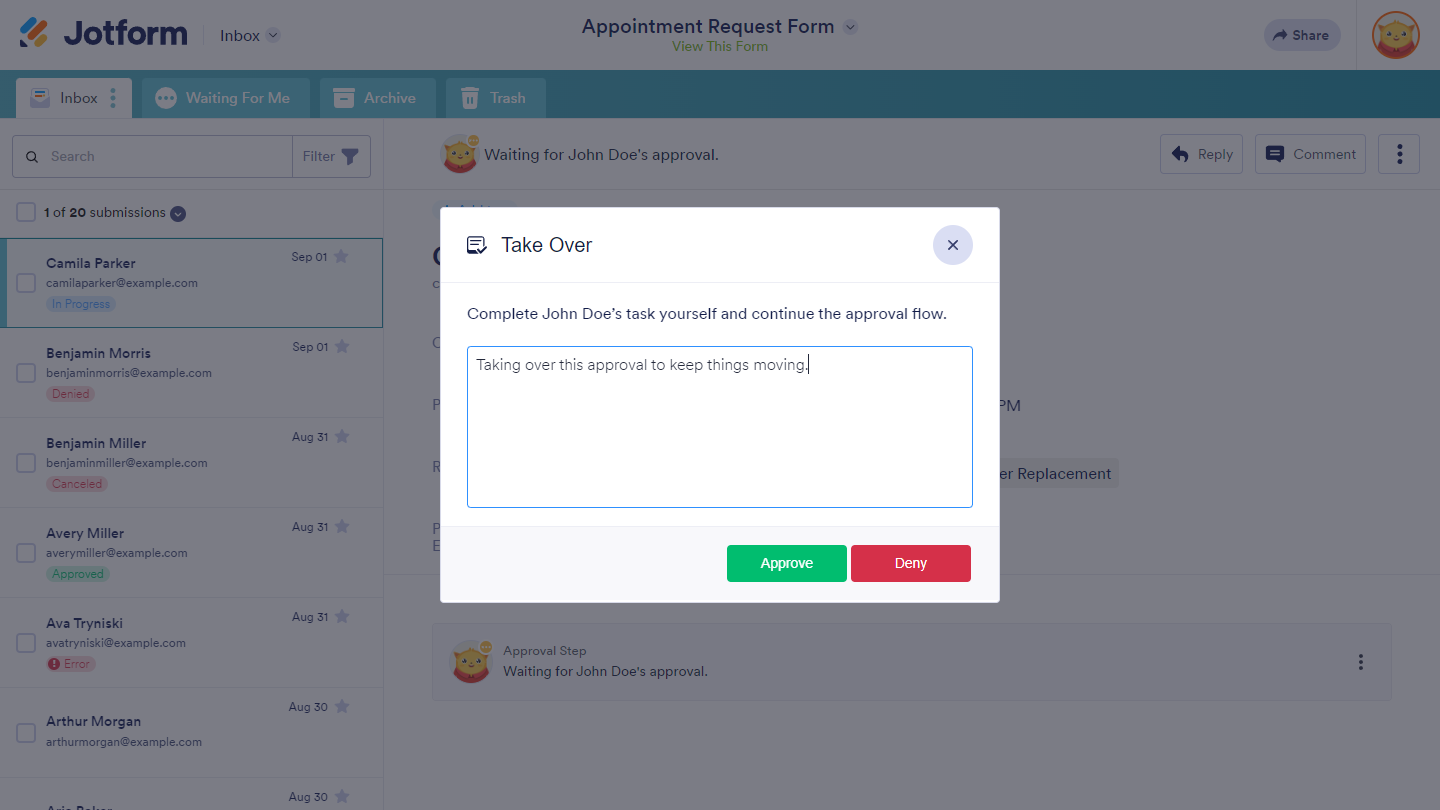Expand the Inbox dropdown beside the logo

point(273,36)
